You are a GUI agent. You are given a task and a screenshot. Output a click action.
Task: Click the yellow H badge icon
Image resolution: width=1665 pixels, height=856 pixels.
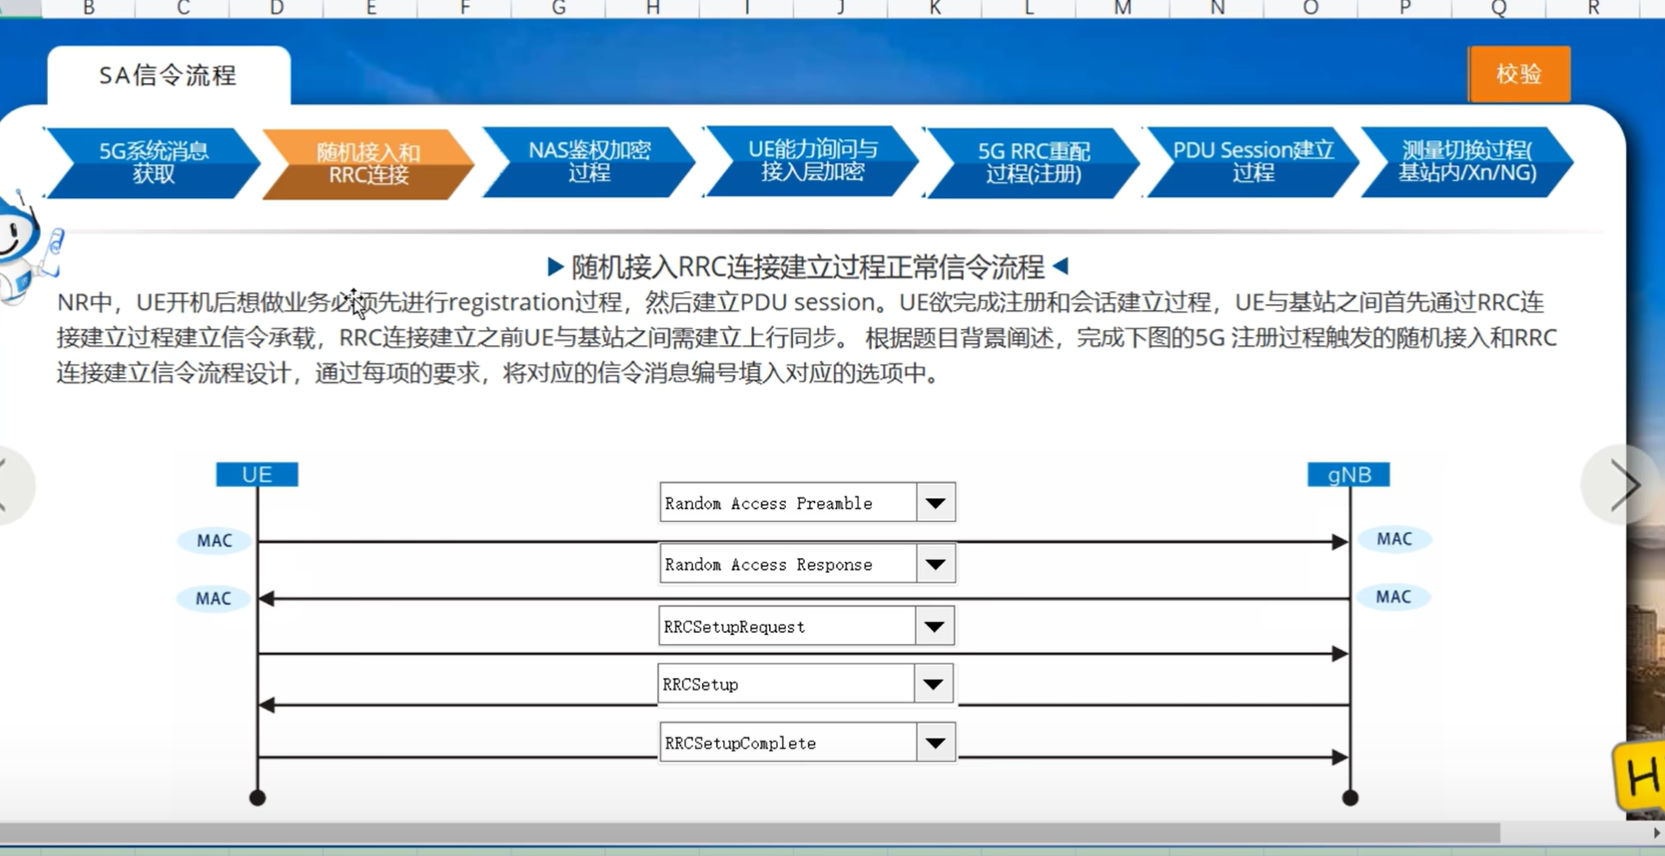pyautogui.click(x=1640, y=776)
